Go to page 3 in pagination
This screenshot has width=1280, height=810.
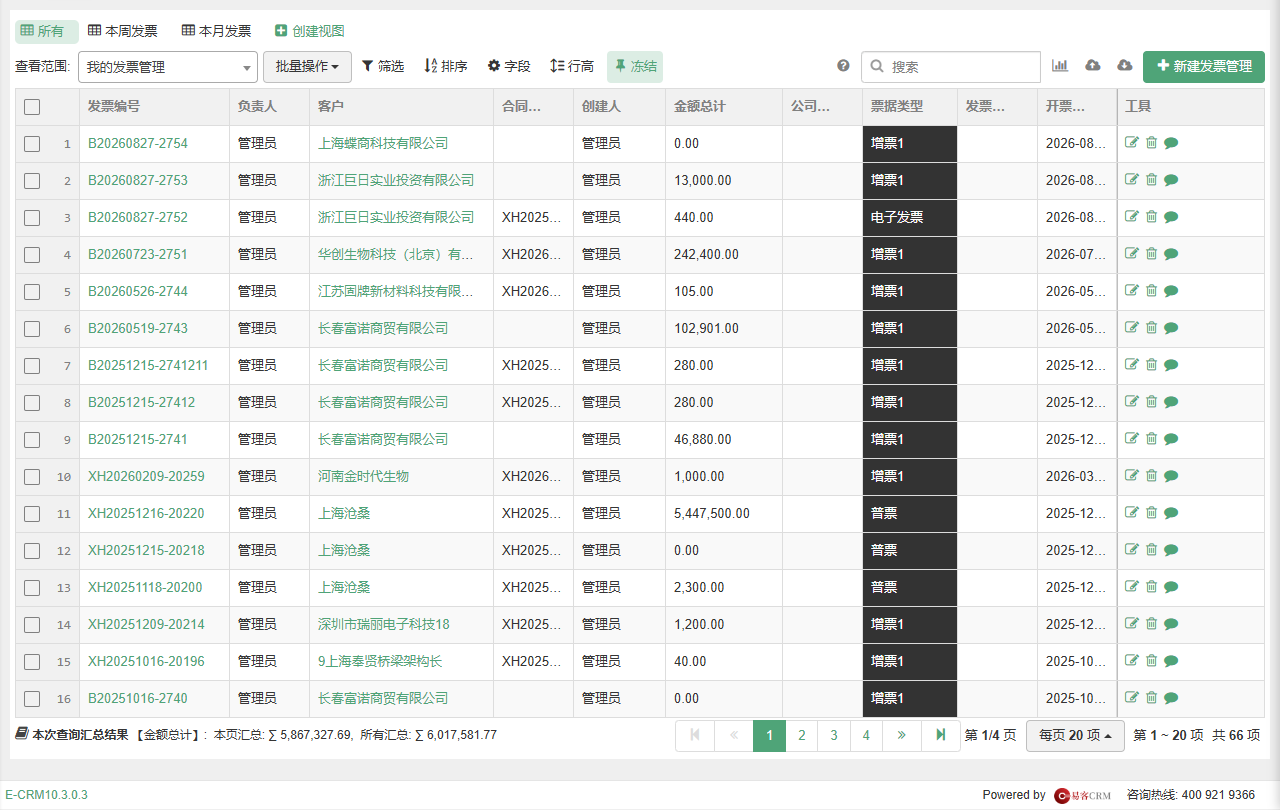834,735
